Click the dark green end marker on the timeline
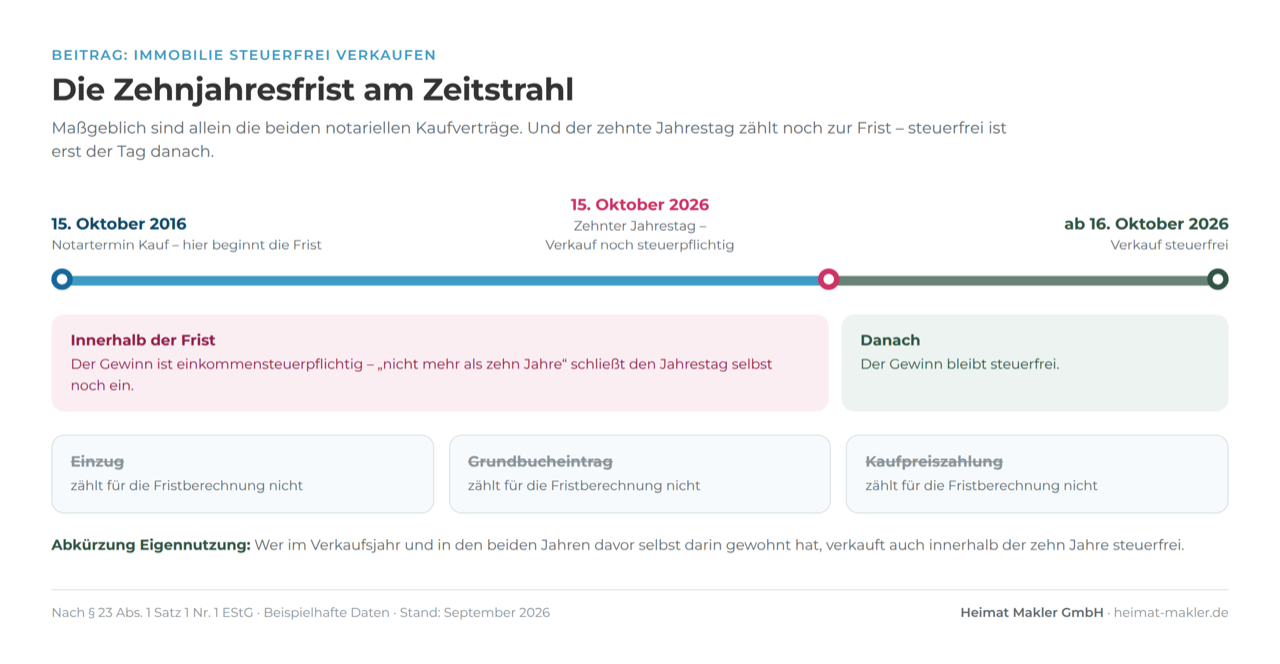1280x664 pixels. pyautogui.click(x=1217, y=279)
